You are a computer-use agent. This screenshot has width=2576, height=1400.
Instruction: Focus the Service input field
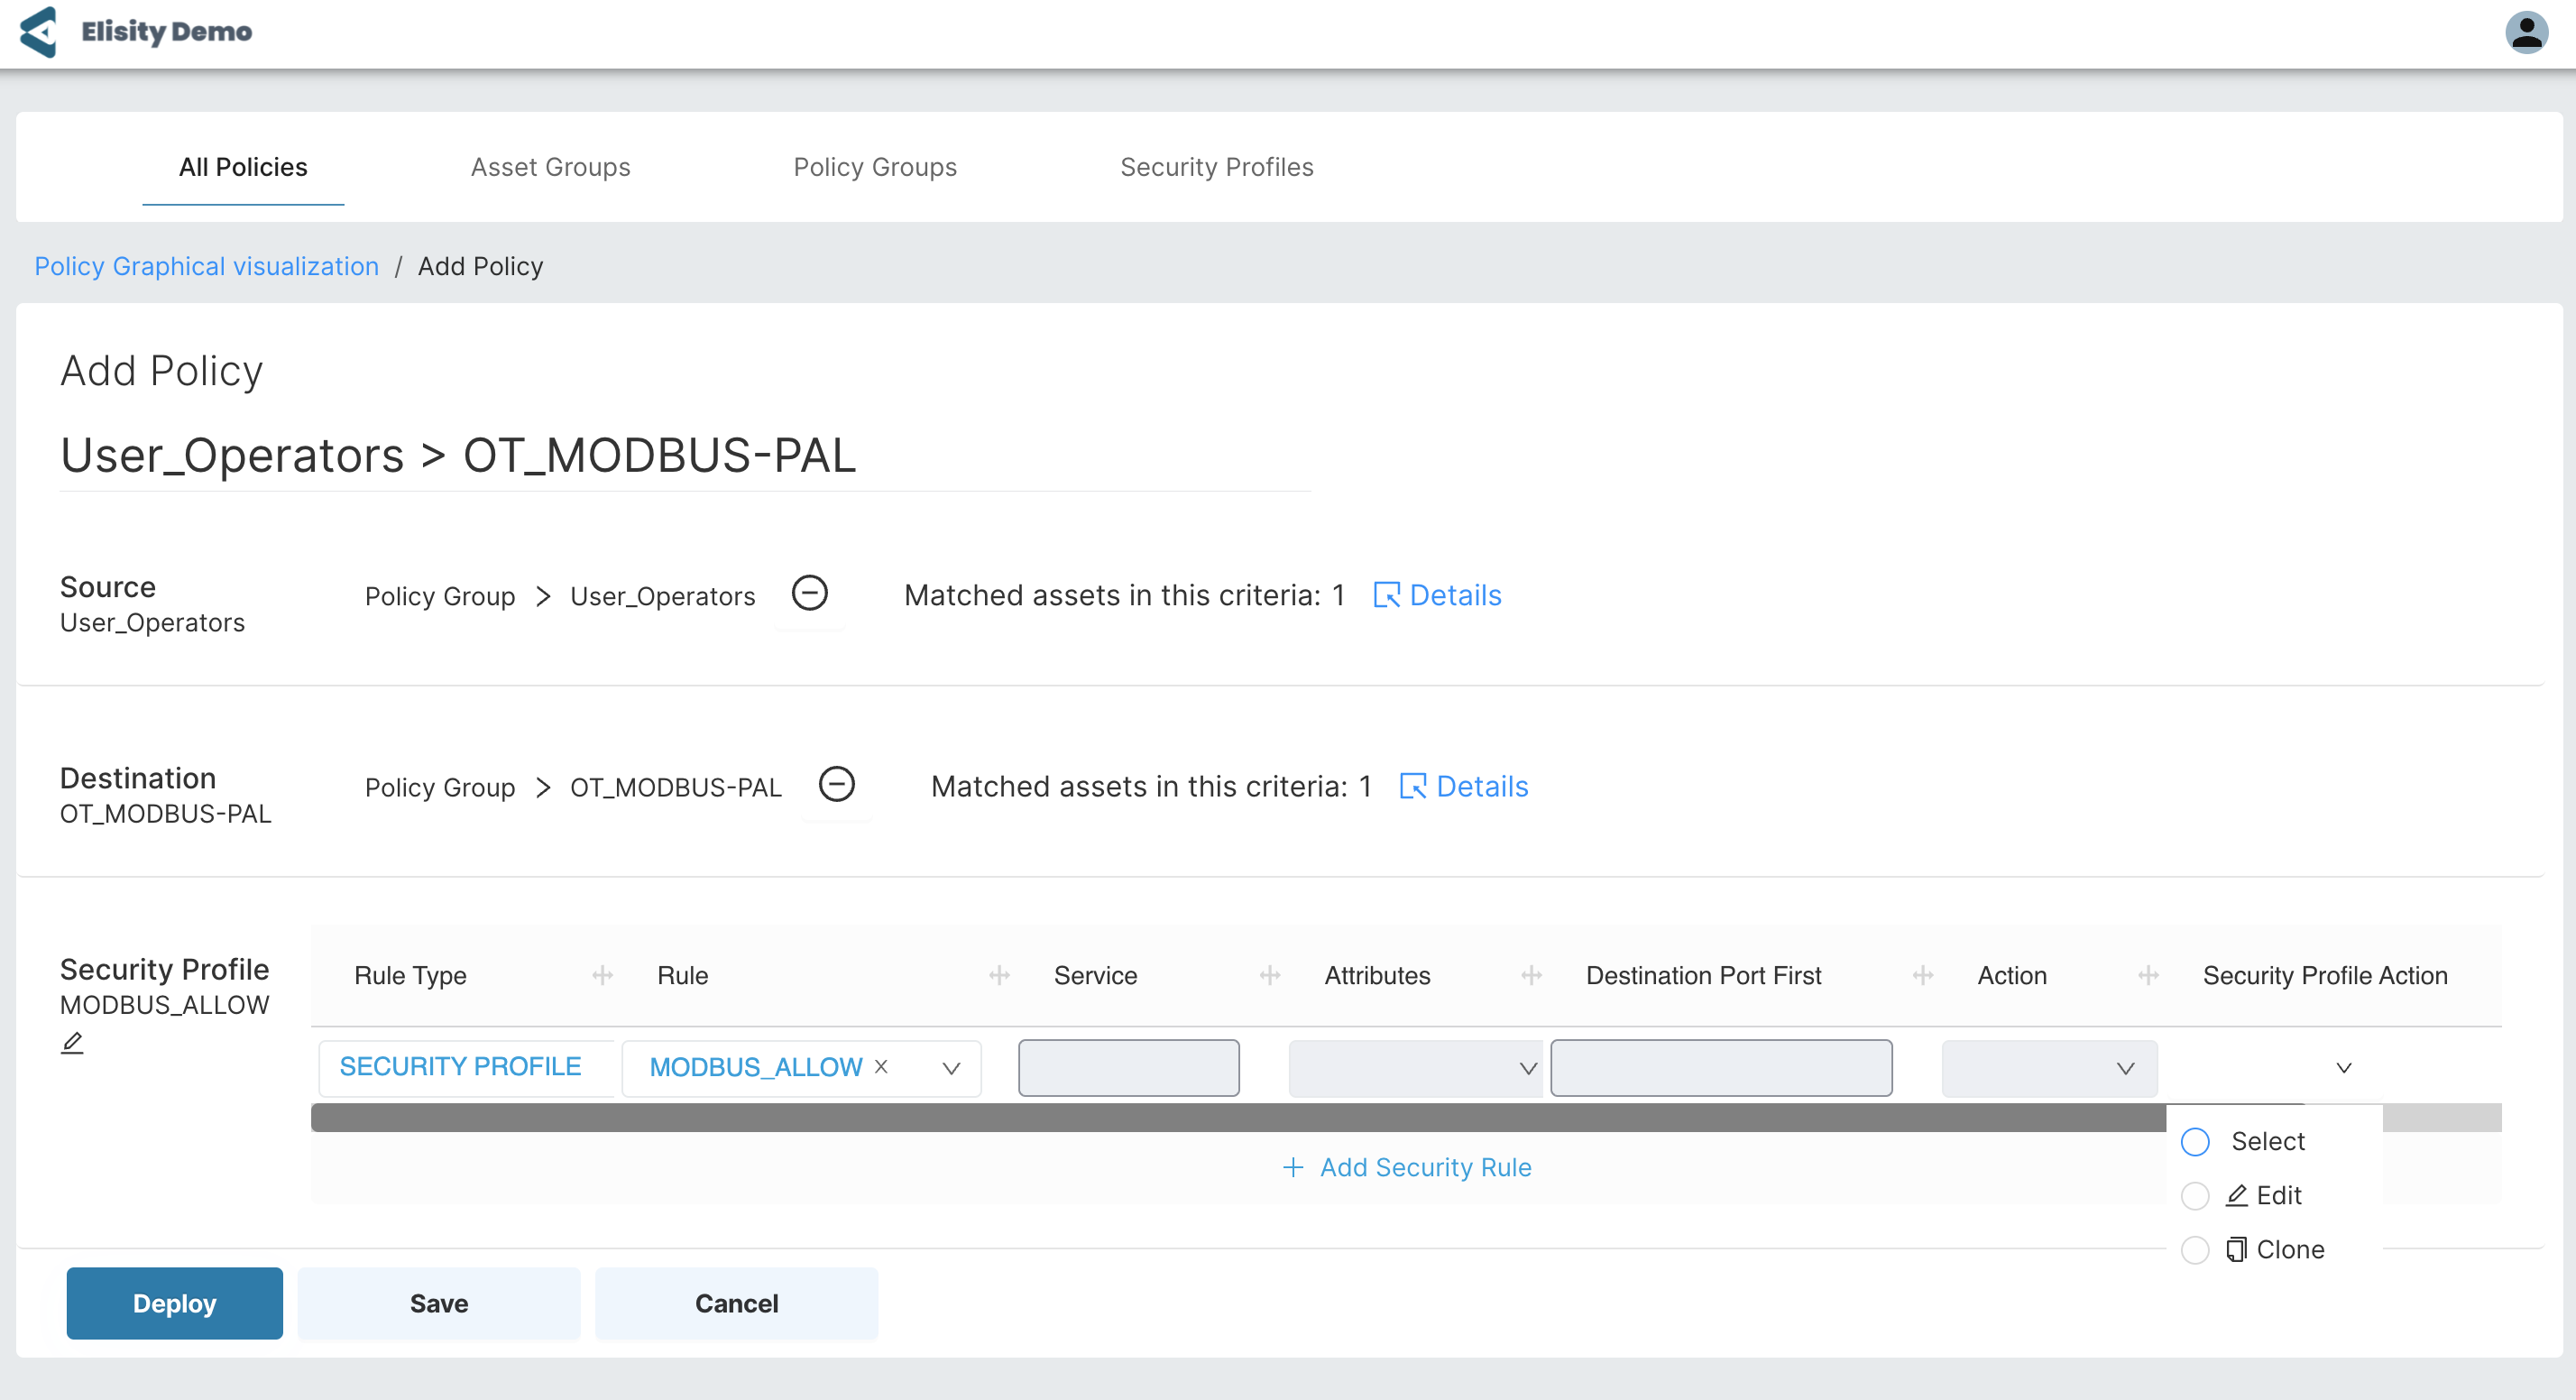pyautogui.click(x=1128, y=1067)
